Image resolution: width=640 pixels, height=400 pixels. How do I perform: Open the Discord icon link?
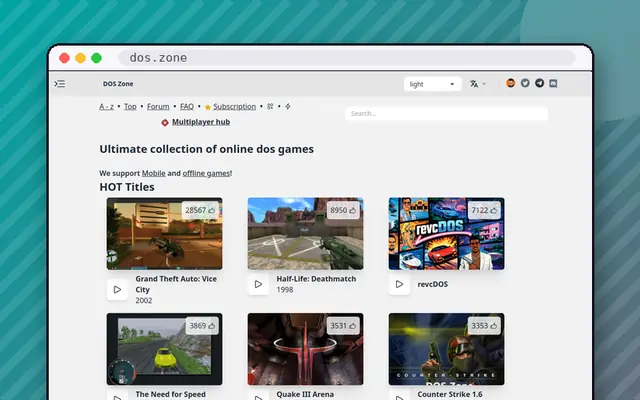coord(553,83)
